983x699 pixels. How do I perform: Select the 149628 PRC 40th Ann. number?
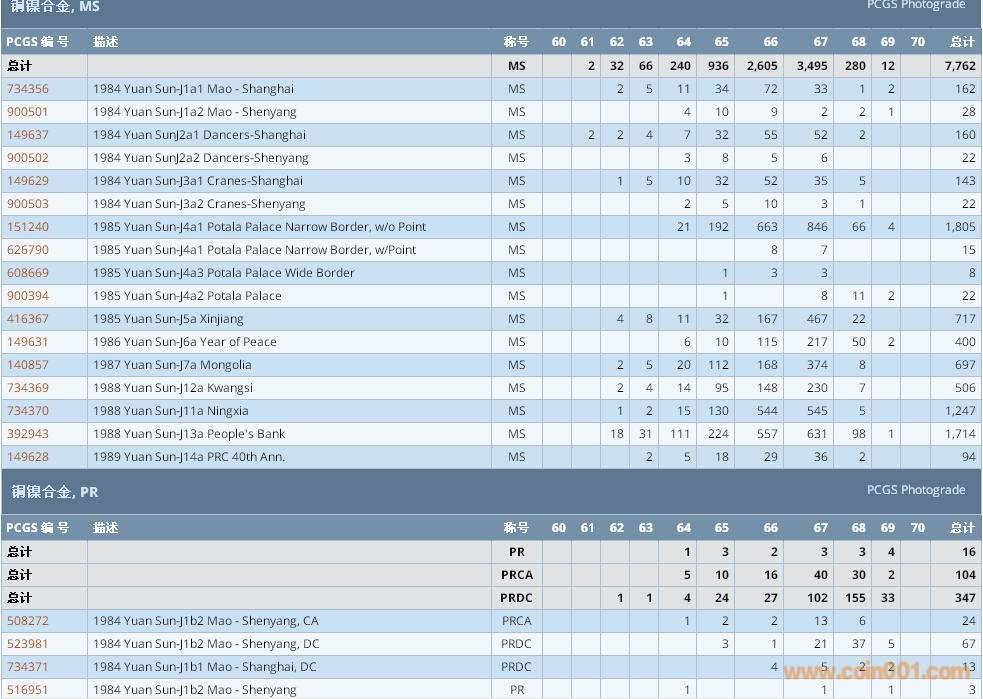coord(28,457)
